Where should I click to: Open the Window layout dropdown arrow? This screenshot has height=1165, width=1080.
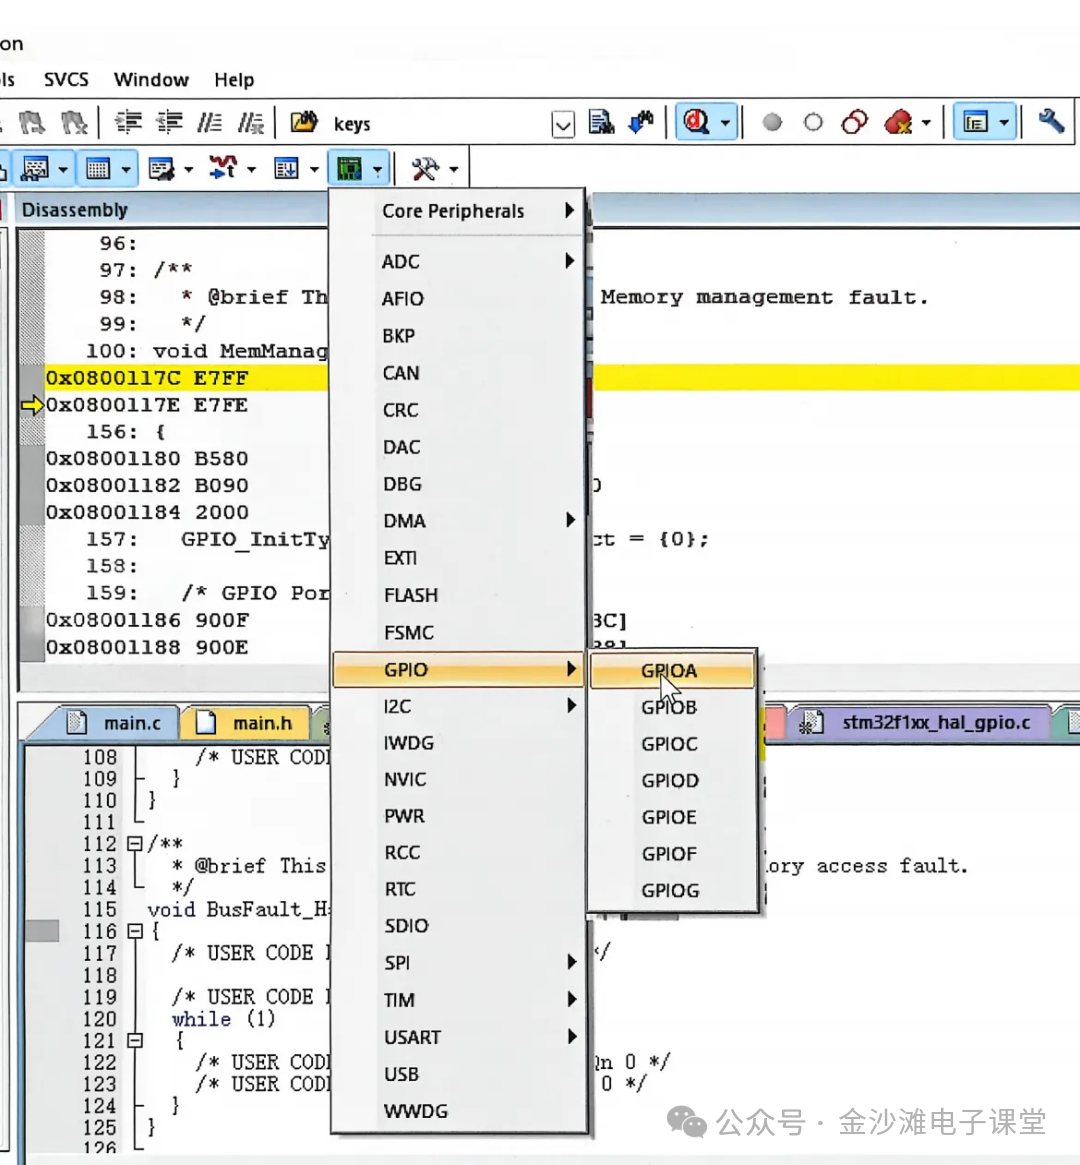pyautogui.click(x=1003, y=123)
